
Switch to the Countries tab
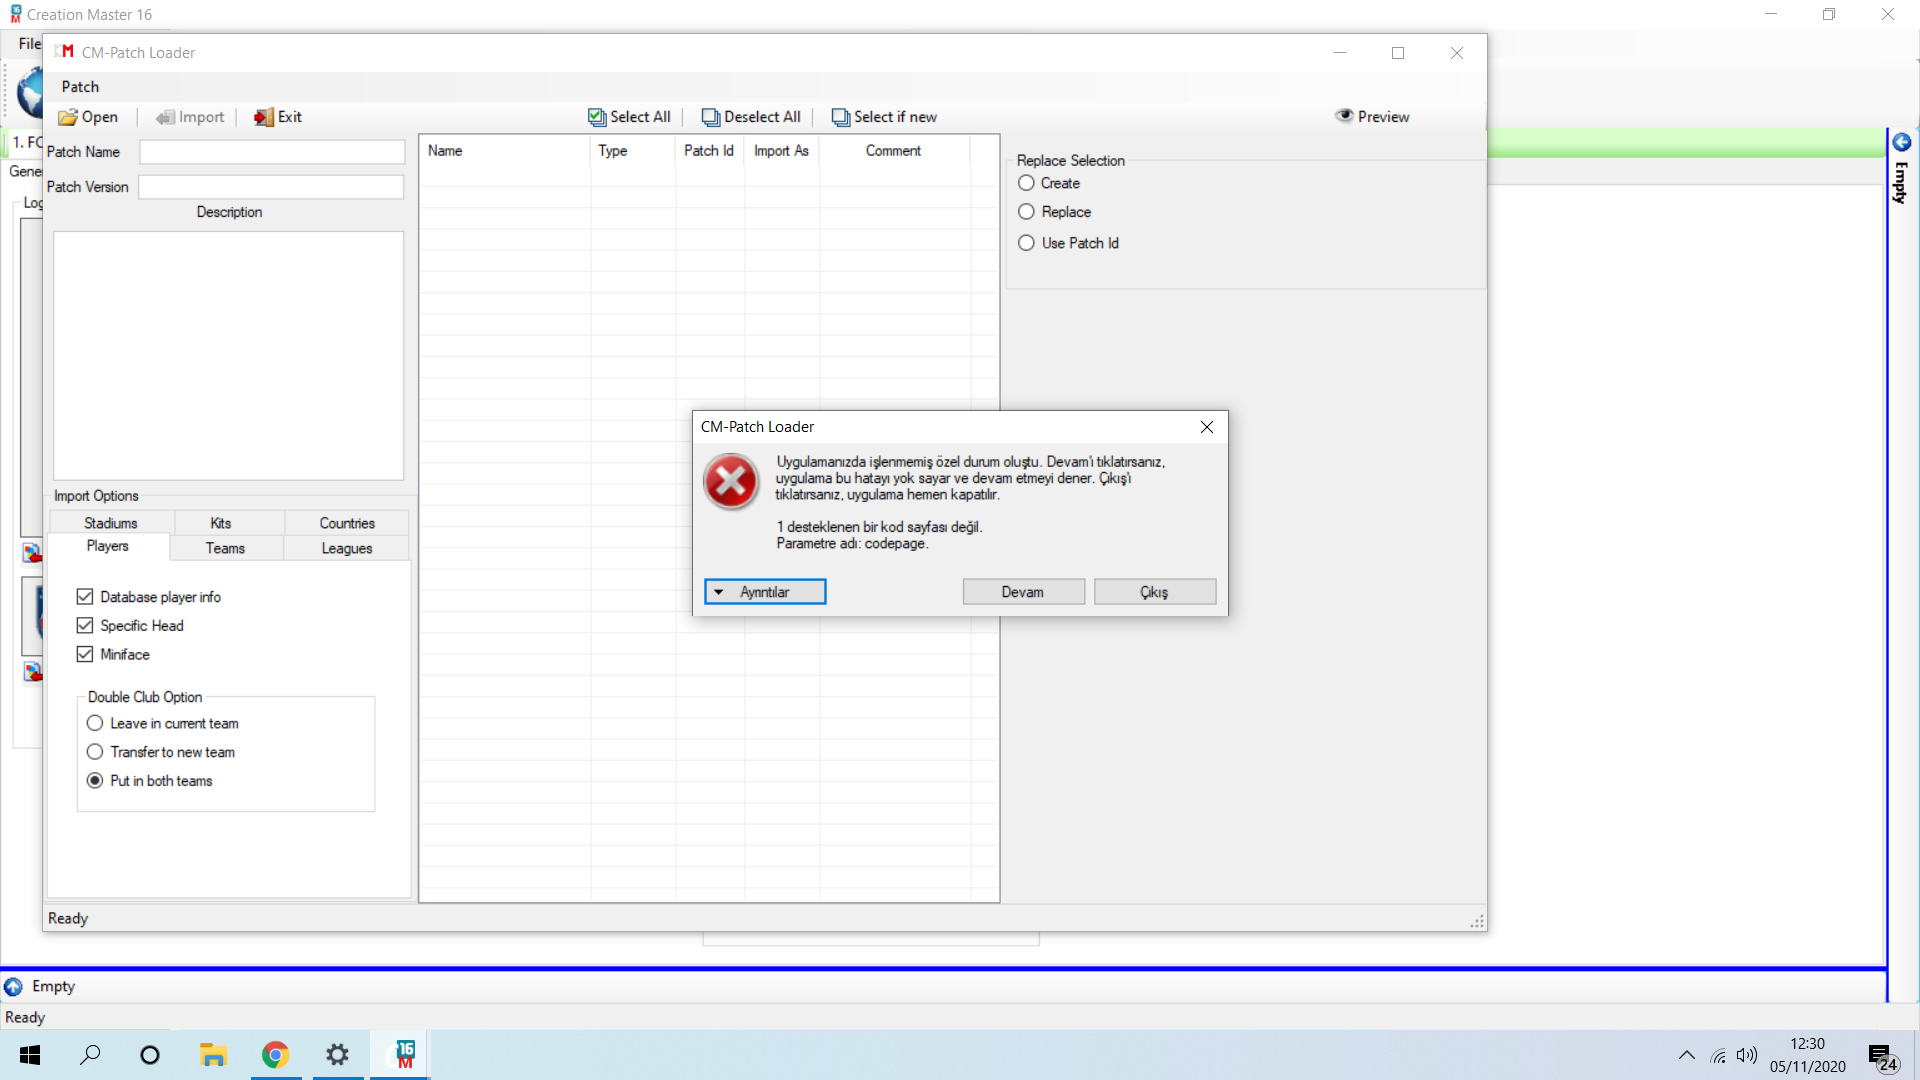coord(347,523)
